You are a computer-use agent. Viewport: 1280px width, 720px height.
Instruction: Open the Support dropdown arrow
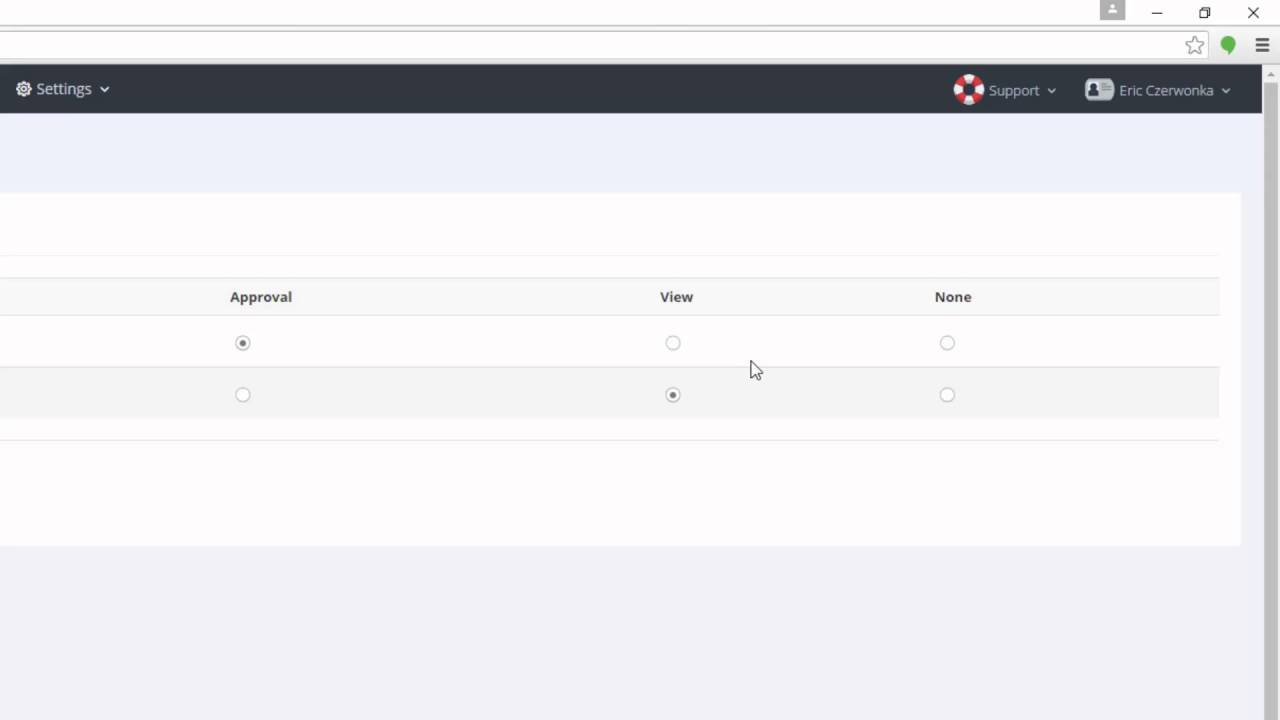(1051, 91)
